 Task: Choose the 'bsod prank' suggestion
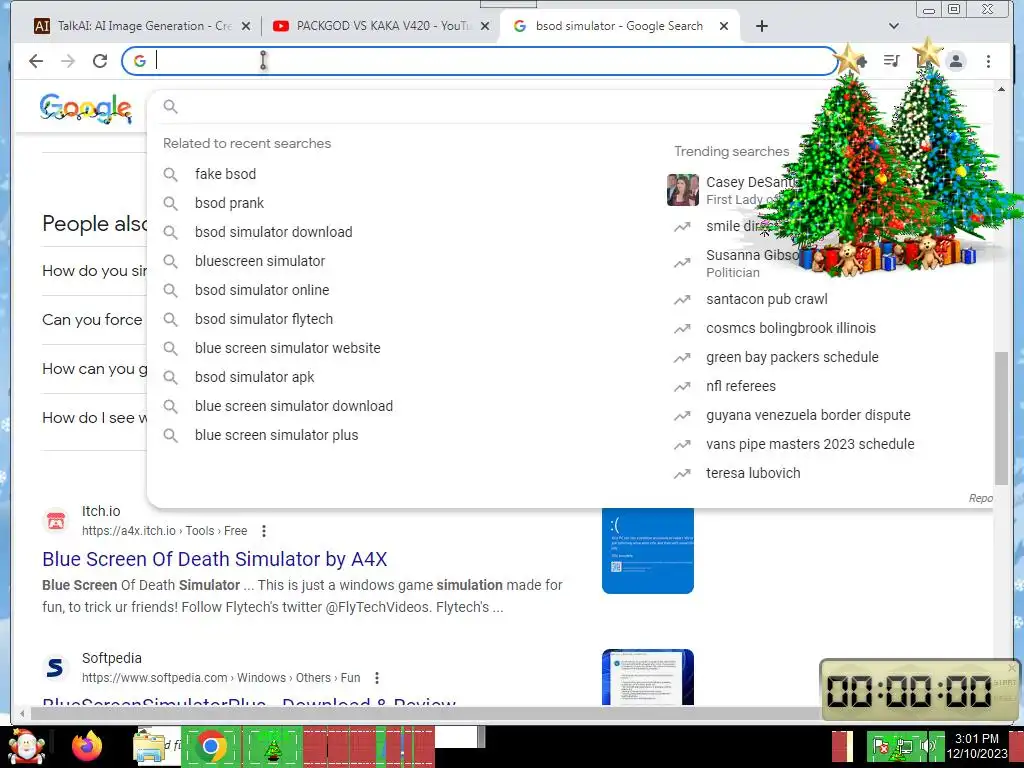(229, 203)
